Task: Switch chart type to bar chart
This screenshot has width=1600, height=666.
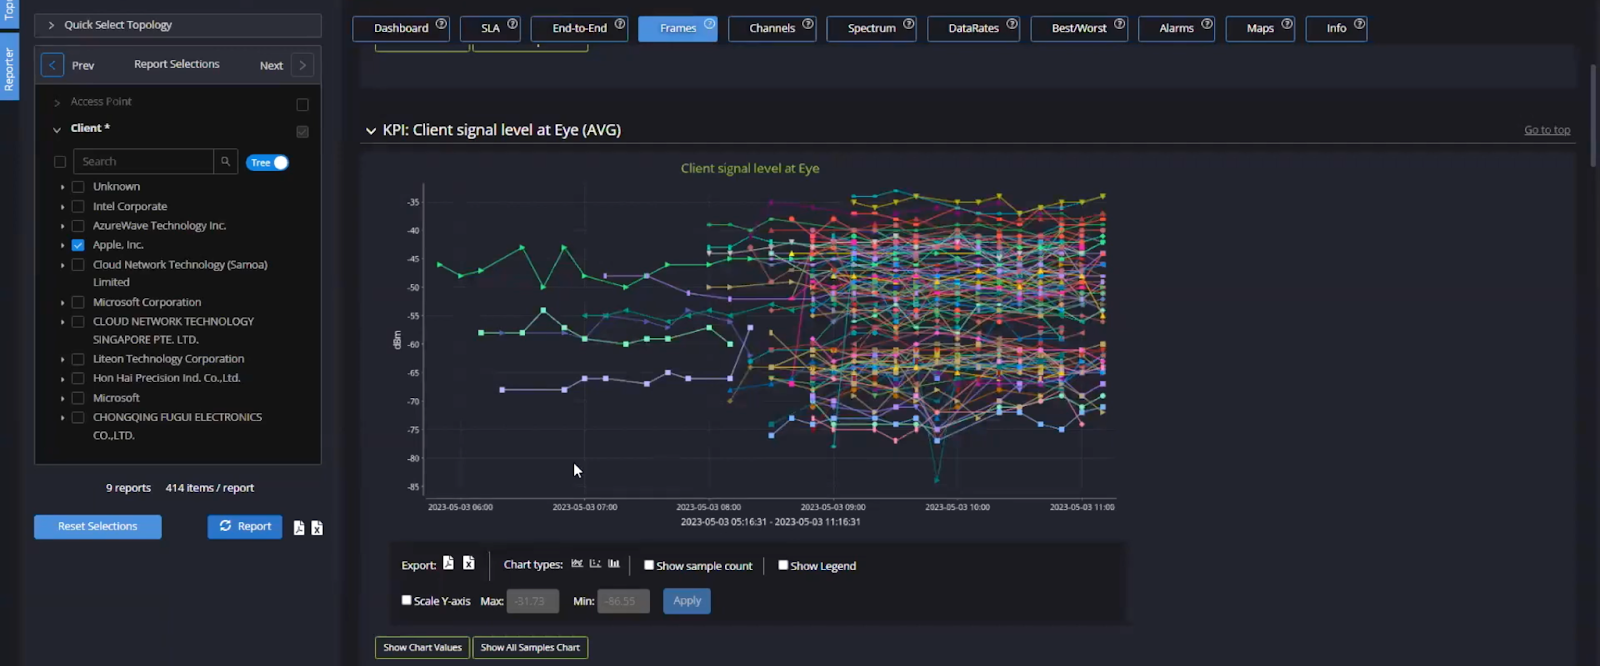Action: coord(614,564)
